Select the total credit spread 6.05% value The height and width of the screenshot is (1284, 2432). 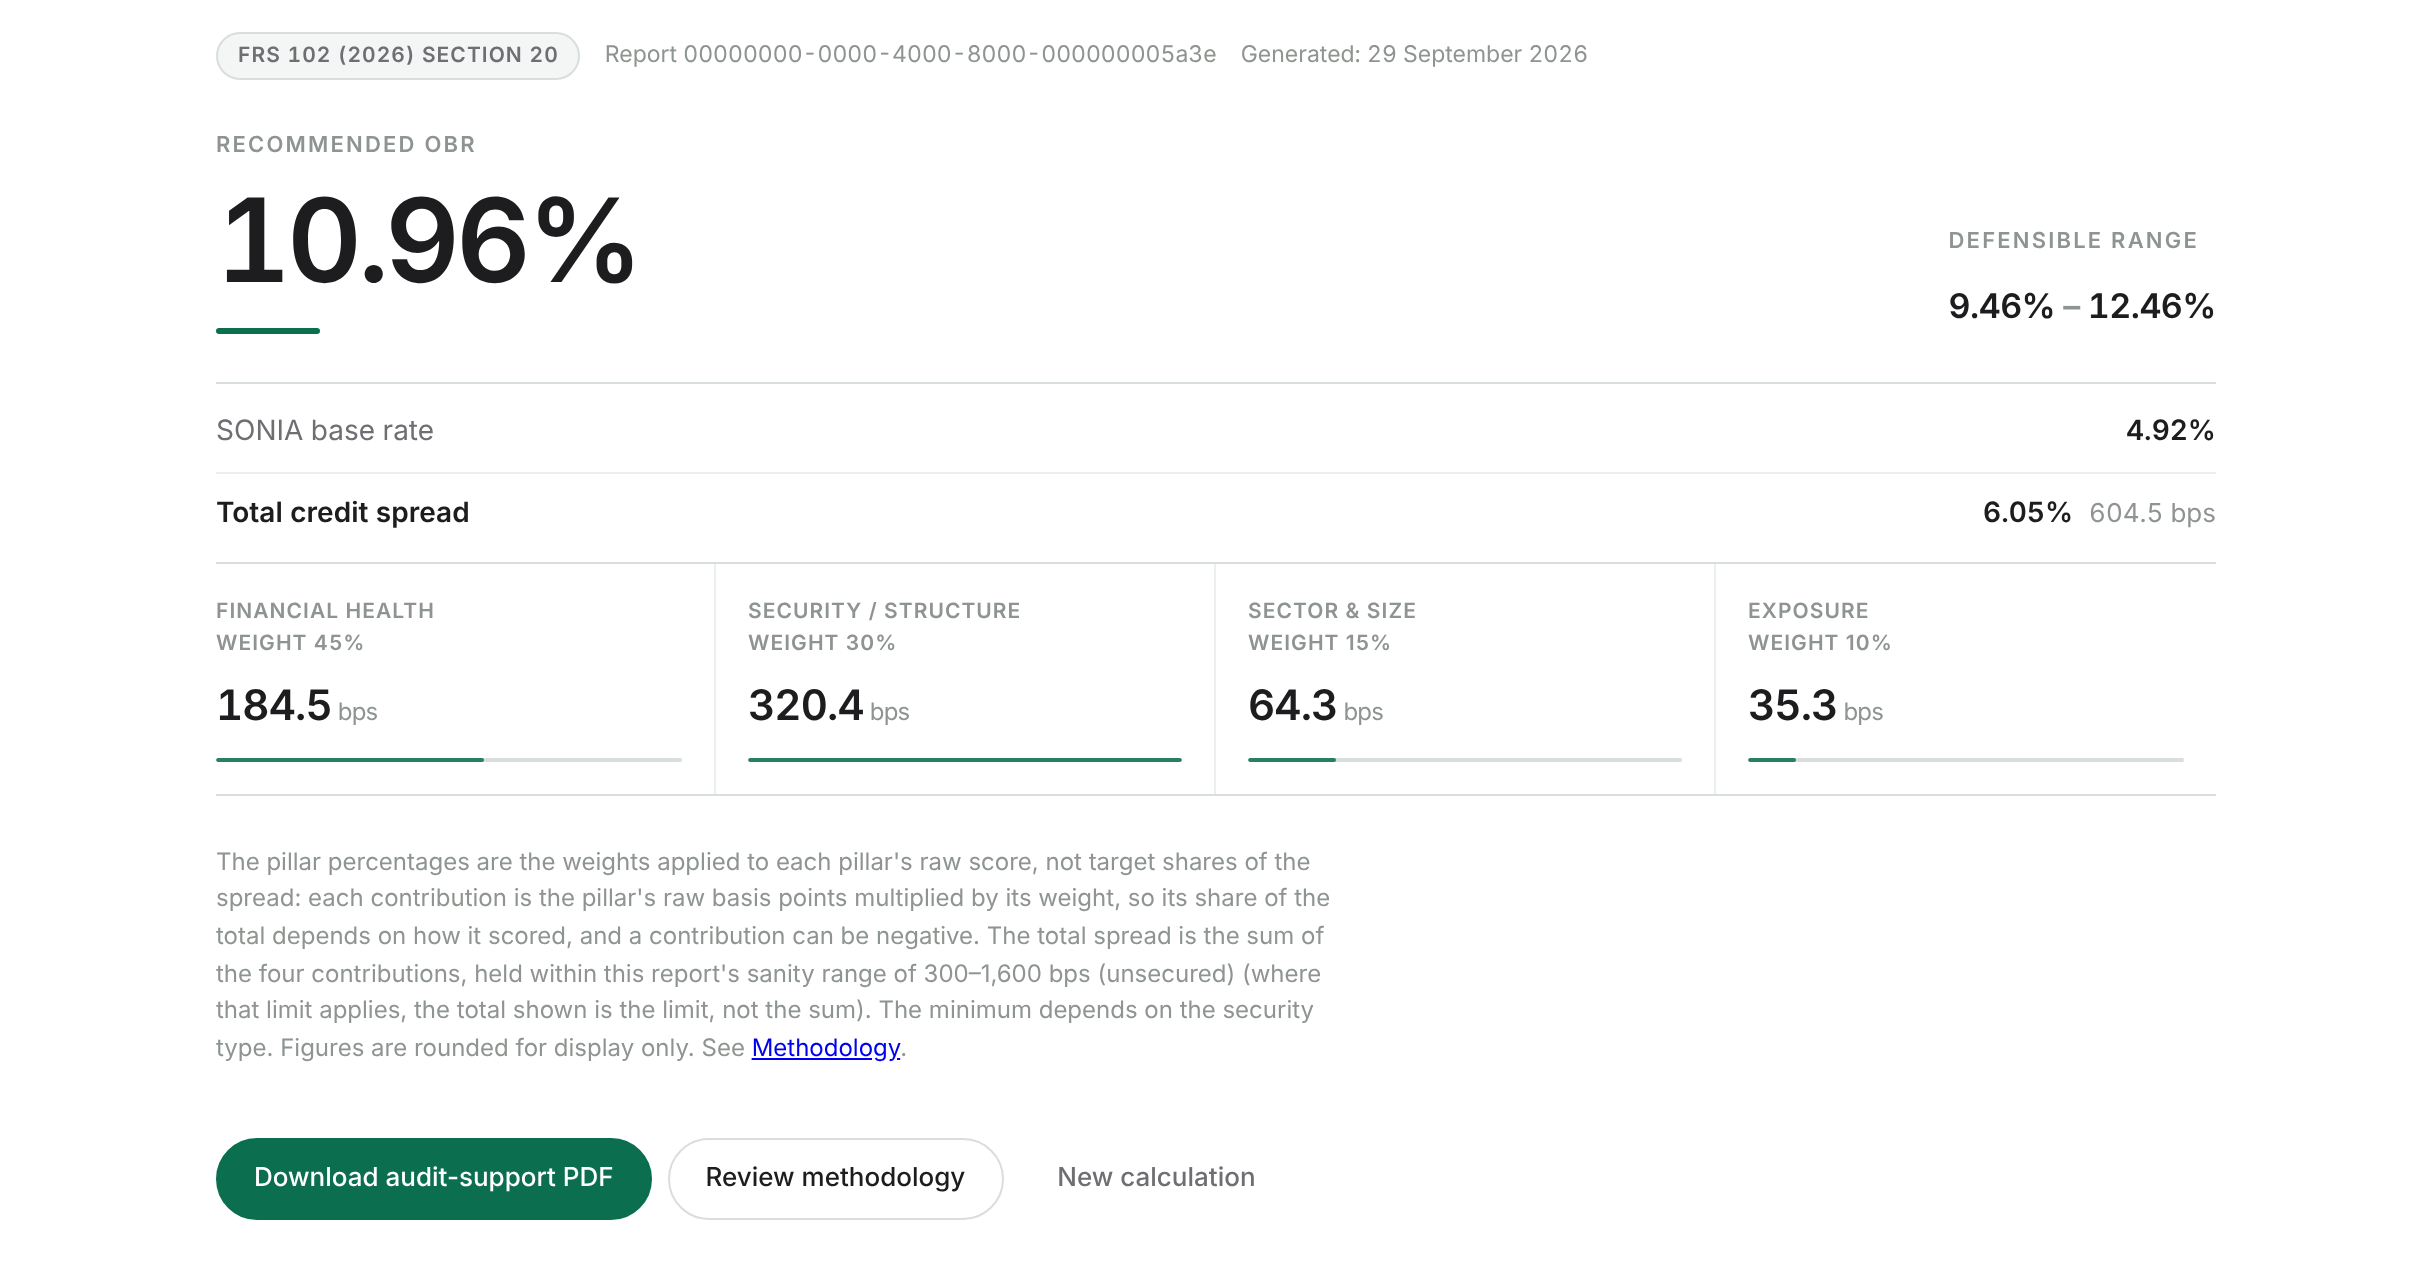pos(2027,512)
